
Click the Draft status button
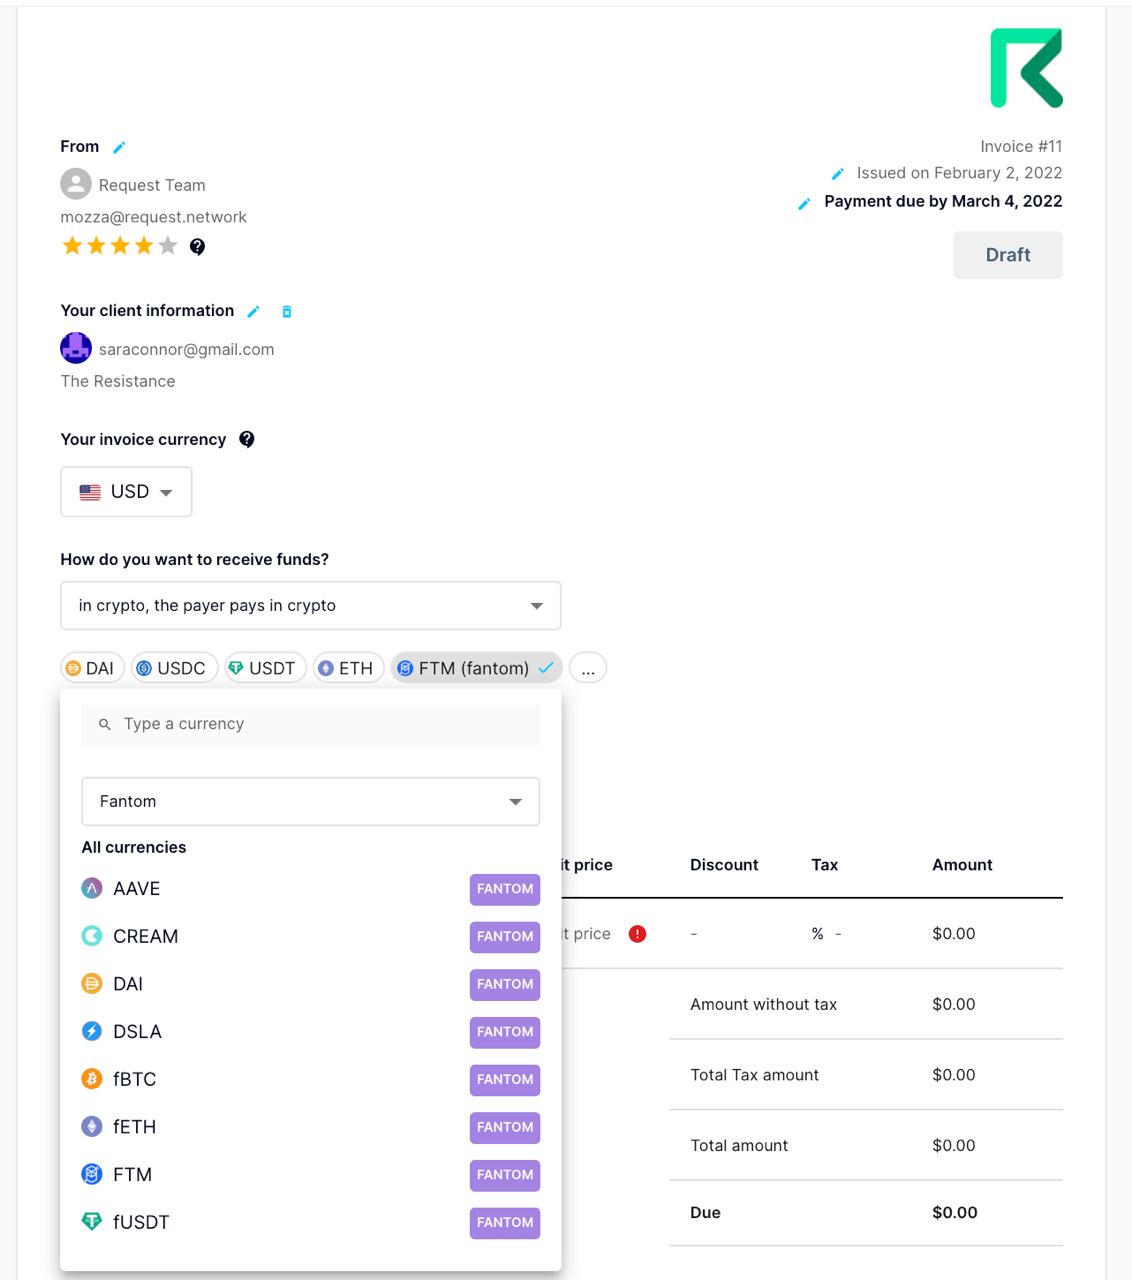1008,255
